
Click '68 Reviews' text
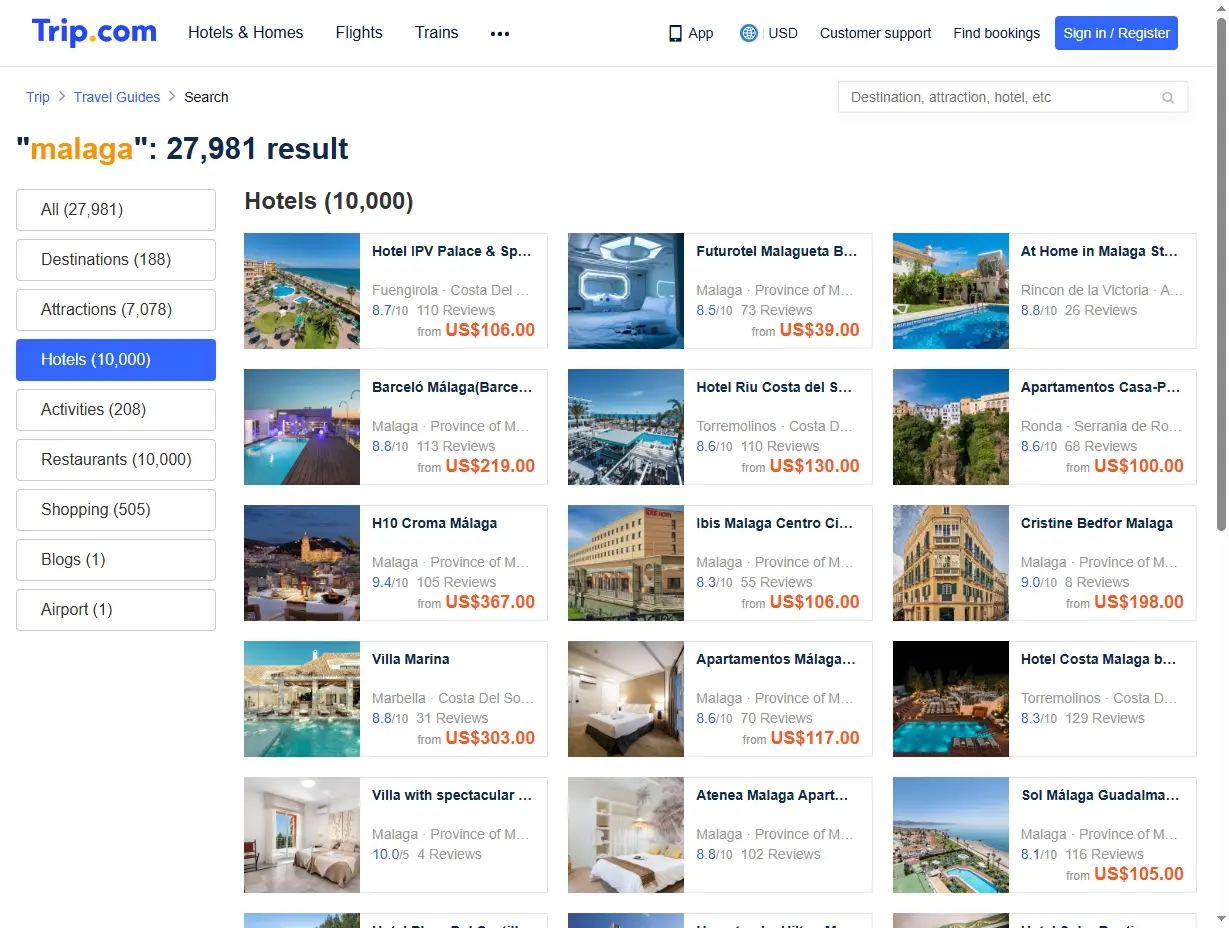[1101, 446]
